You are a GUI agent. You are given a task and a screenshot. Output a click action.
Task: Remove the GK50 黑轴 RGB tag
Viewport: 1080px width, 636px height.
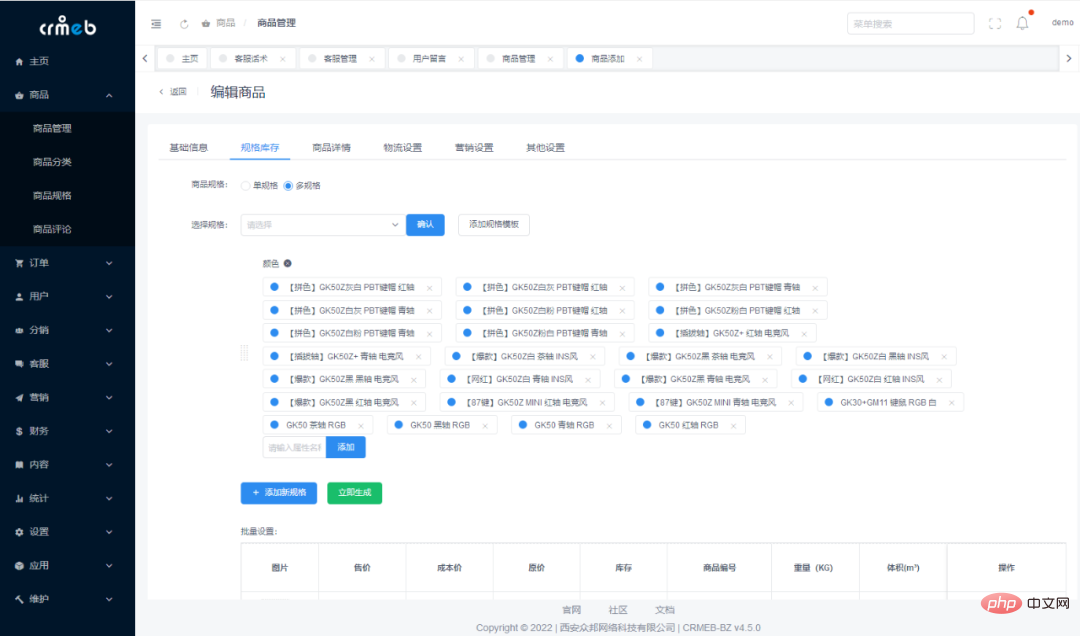485,426
